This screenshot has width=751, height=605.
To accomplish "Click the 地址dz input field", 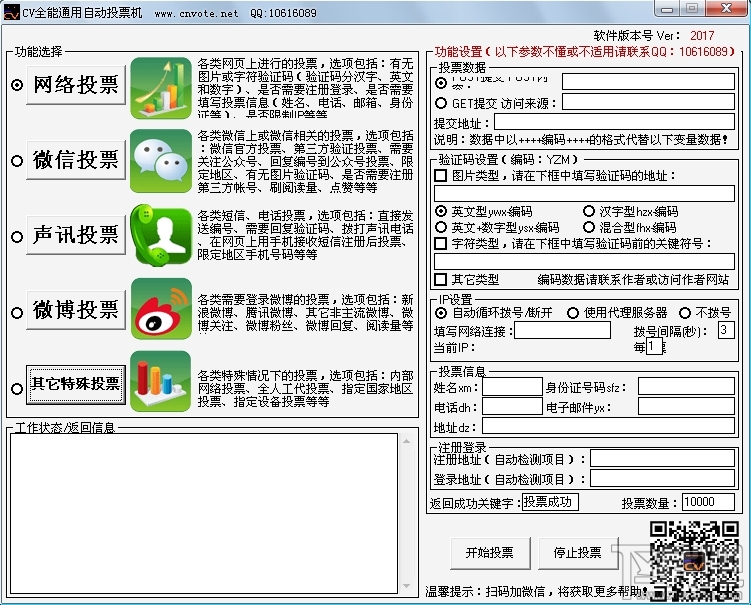I will 608,426.
